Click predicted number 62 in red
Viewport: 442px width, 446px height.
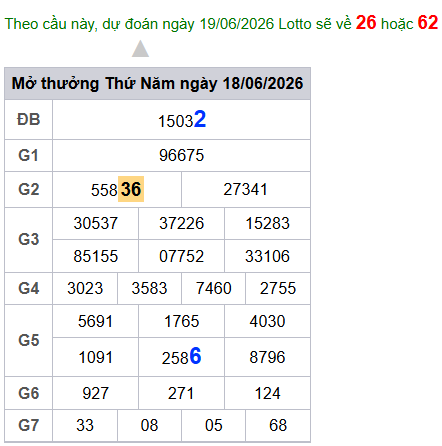[428, 23]
